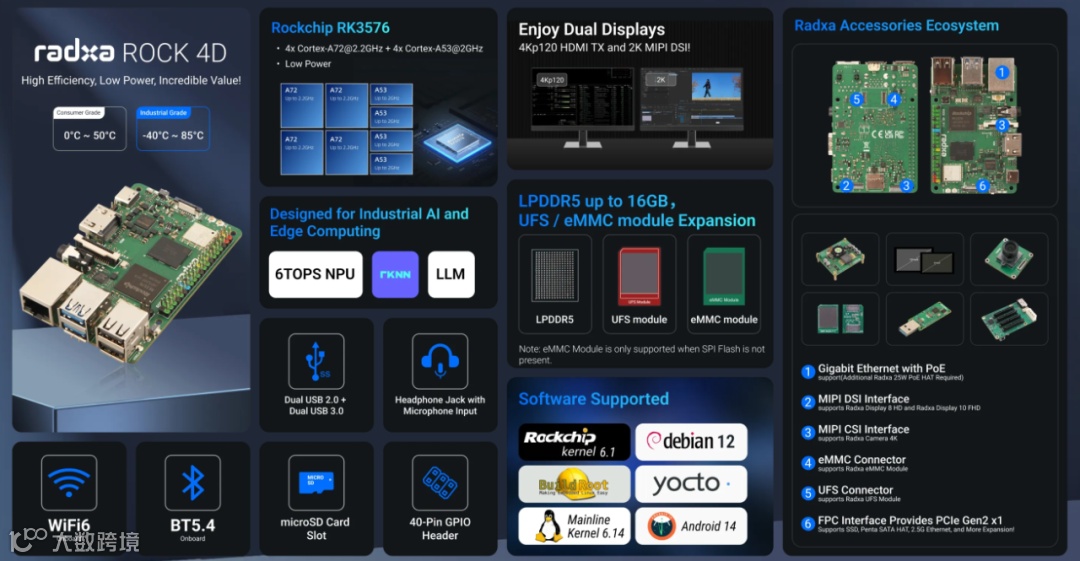The width and height of the screenshot is (1080, 561).
Task: Click the yocto logo
Action: (x=691, y=484)
